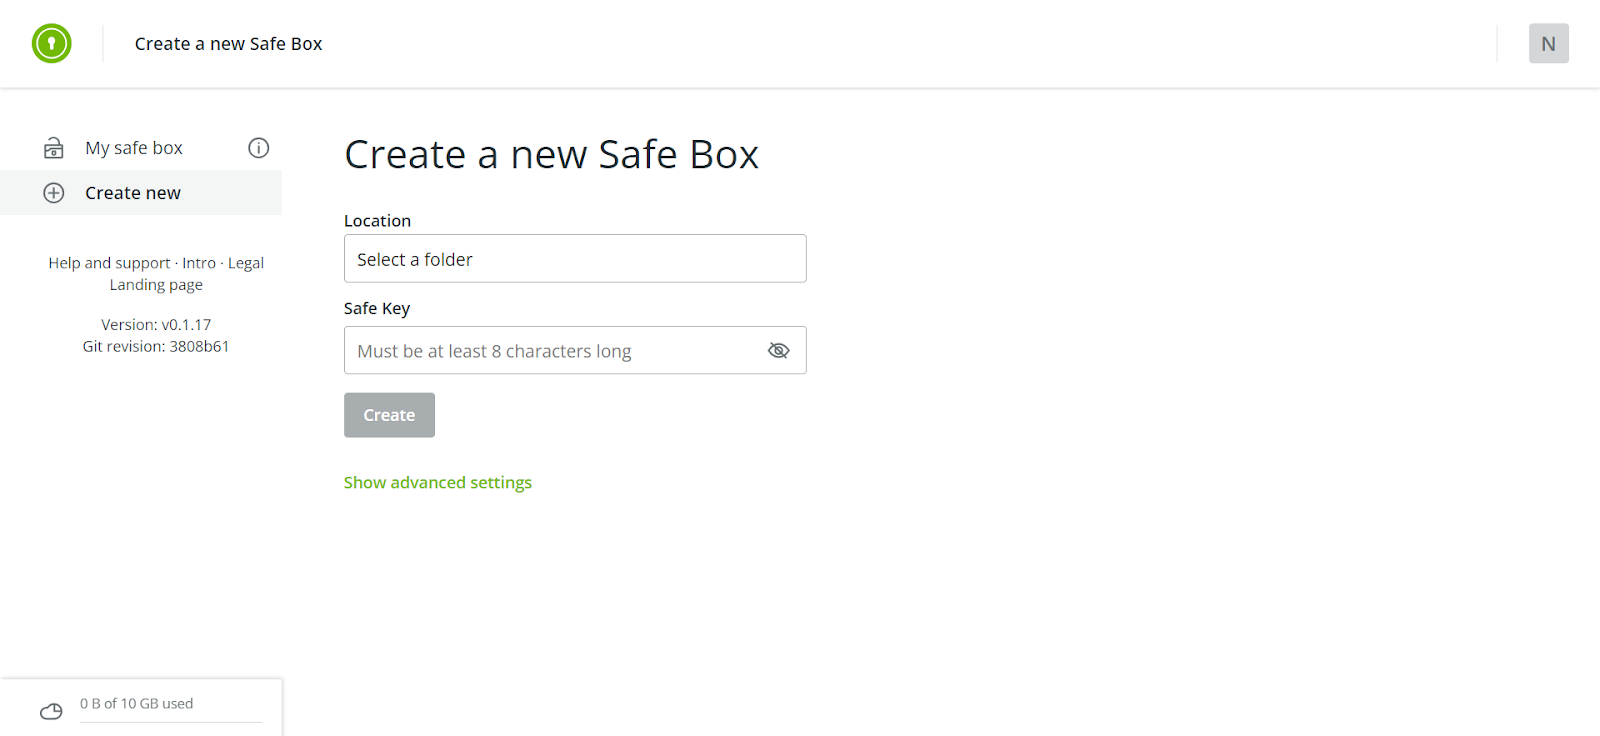
Task: Open the N user avatar menu
Action: (x=1548, y=43)
